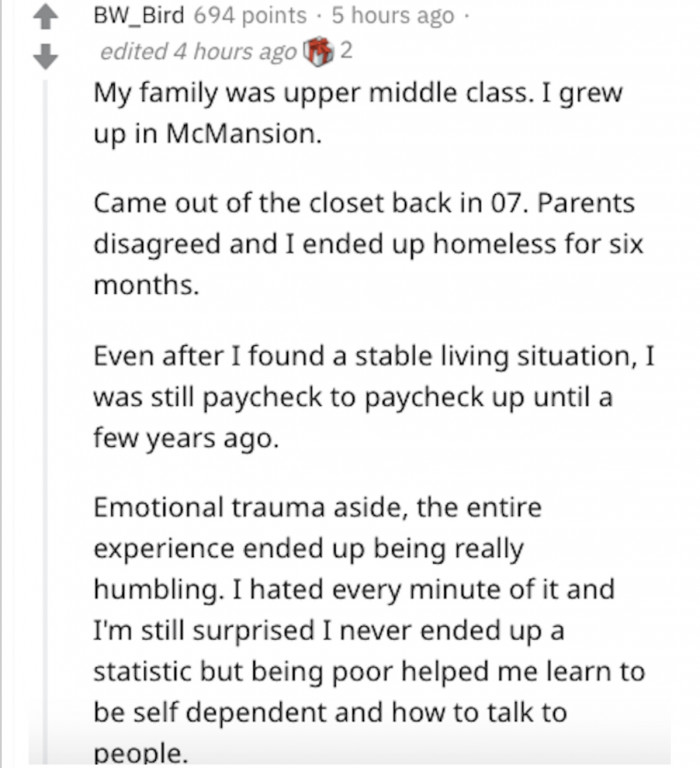Image resolution: width=700 pixels, height=768 pixels.
Task: Collapse the comment thread using vertical line
Action: (x=46, y=421)
